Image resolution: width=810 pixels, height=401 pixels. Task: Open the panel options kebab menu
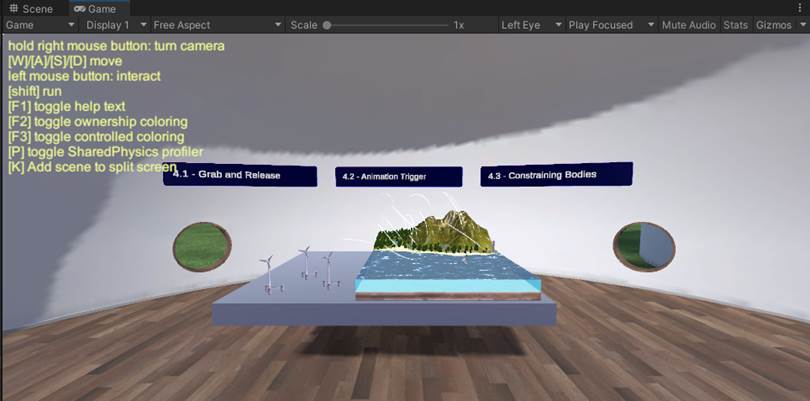pyautogui.click(x=801, y=8)
